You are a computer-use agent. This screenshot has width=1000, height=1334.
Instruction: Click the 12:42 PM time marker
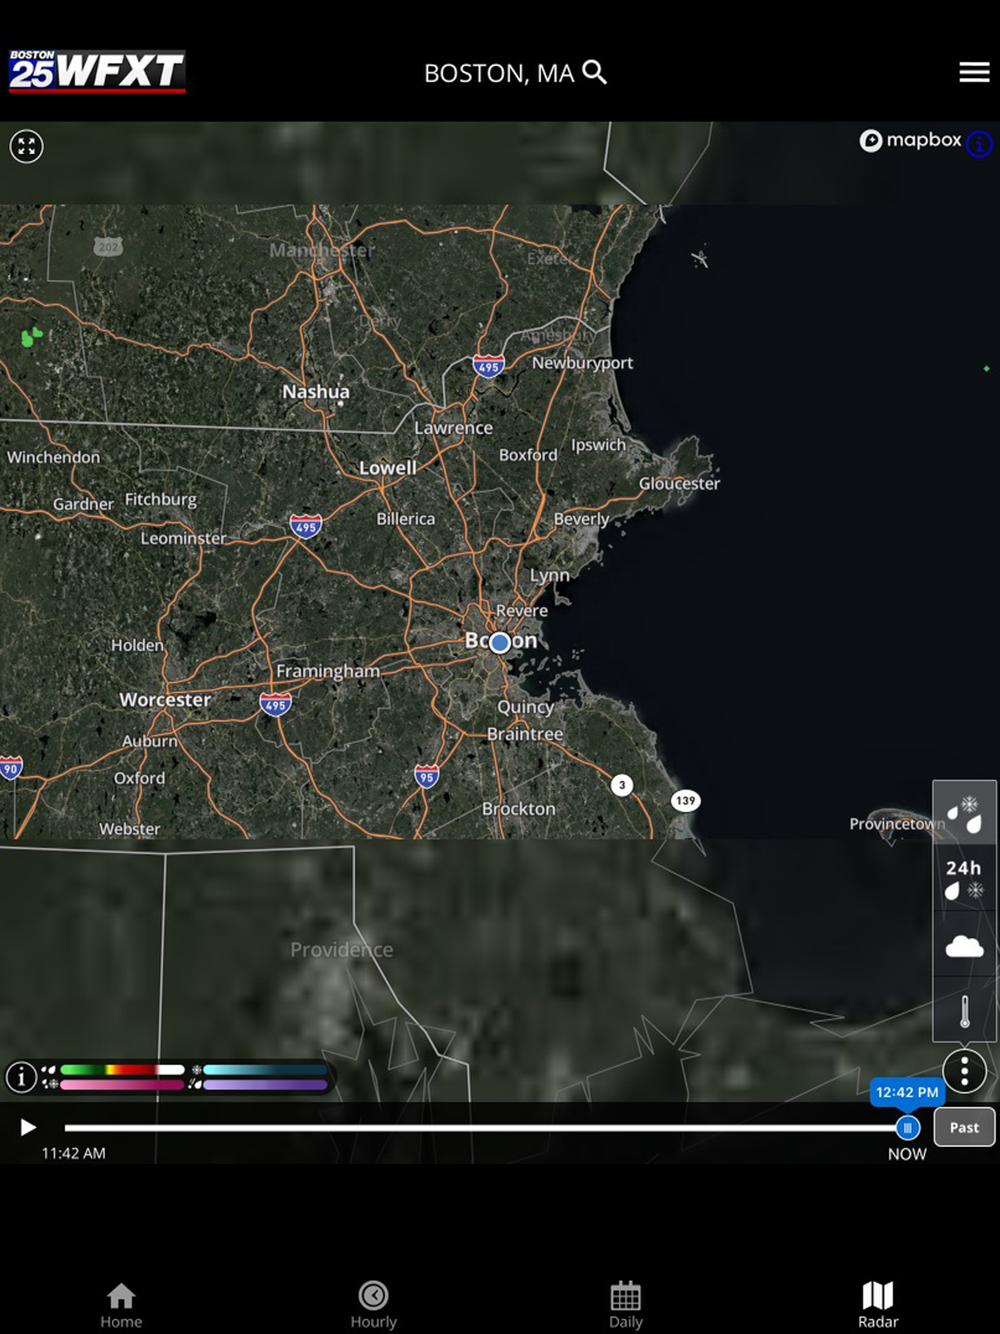[x=907, y=1092]
